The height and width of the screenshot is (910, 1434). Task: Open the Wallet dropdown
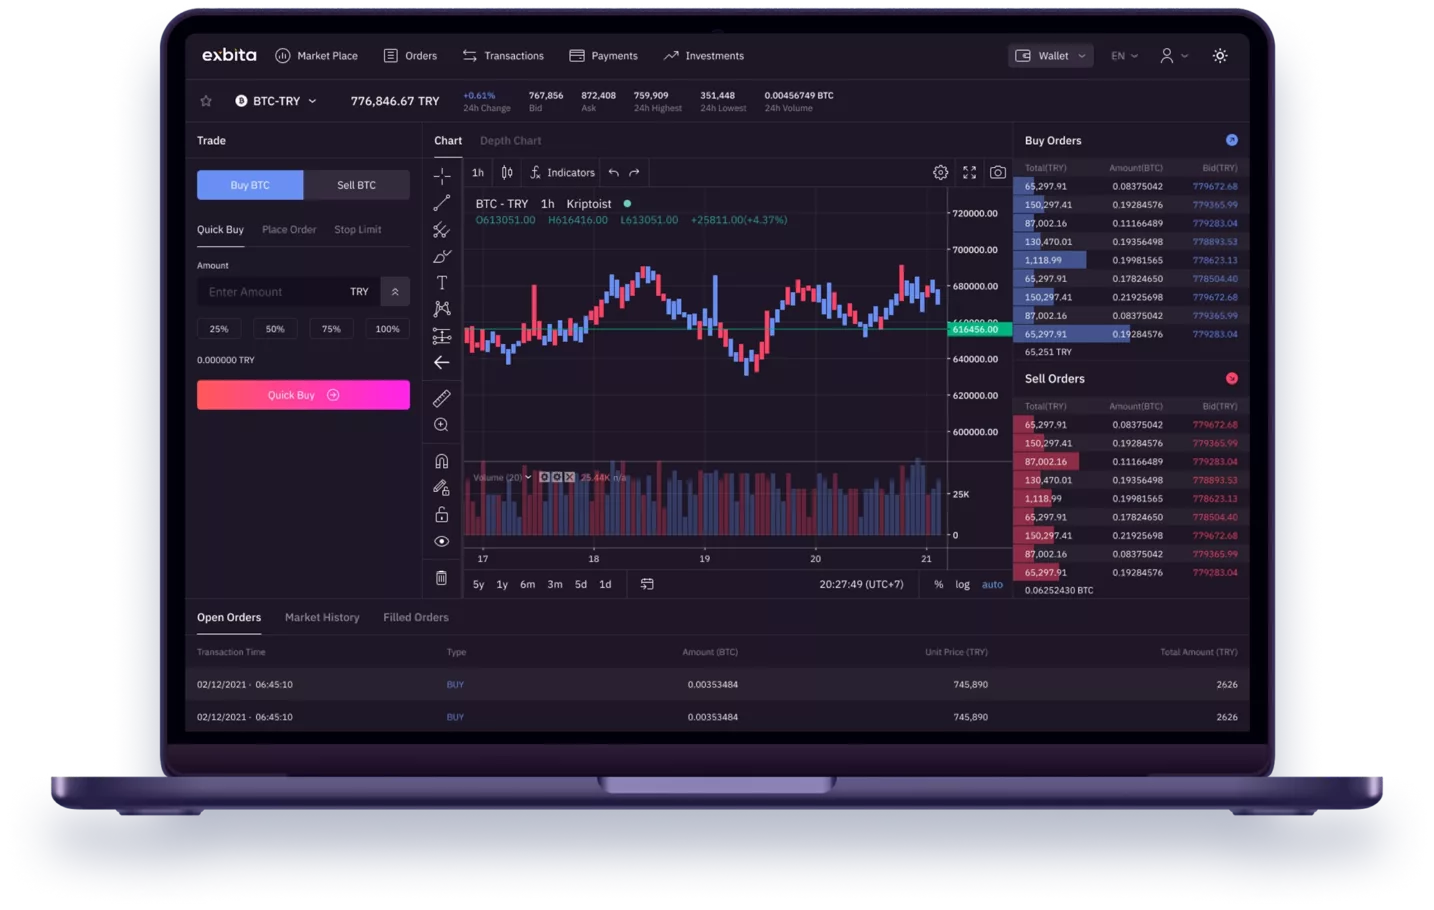(1050, 56)
